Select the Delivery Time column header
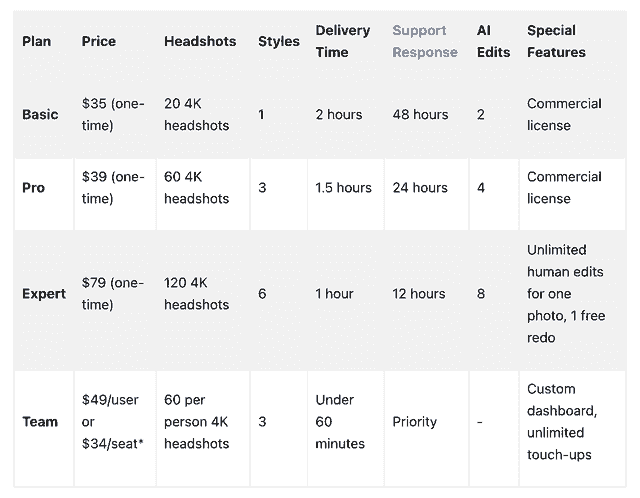Screen dimensions: 640x498 click(x=342, y=41)
